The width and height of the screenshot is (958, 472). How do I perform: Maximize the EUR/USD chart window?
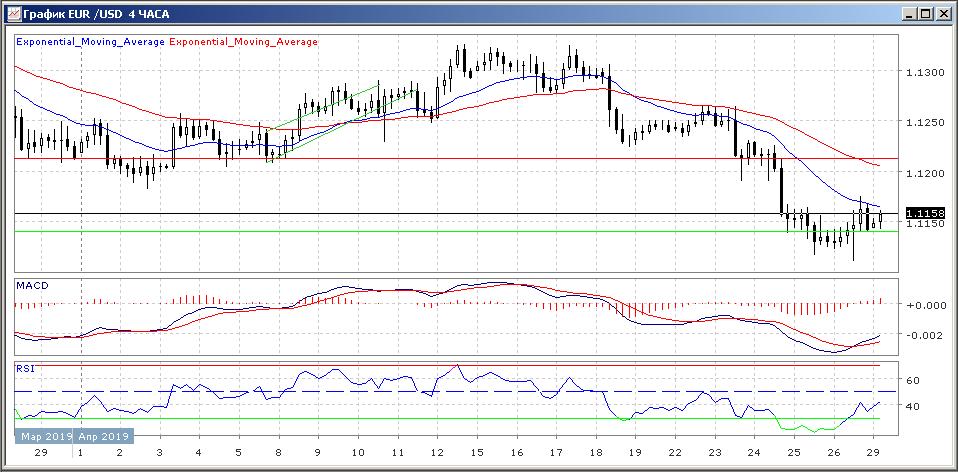926,13
